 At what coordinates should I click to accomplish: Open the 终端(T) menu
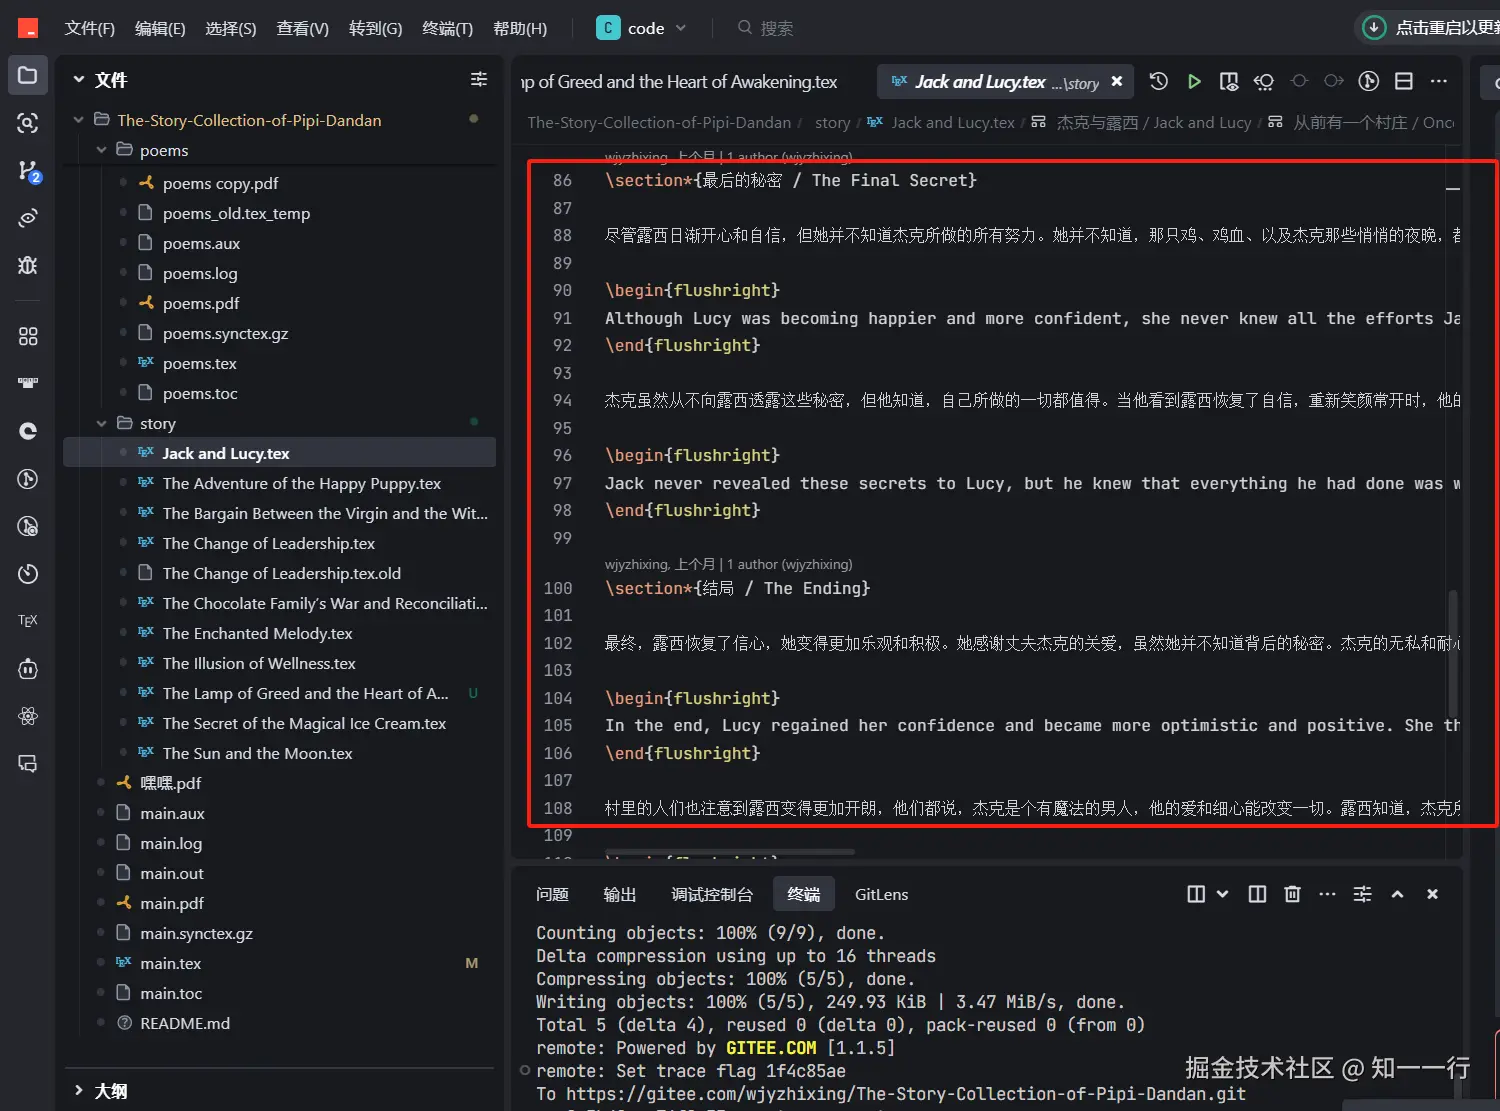click(447, 28)
